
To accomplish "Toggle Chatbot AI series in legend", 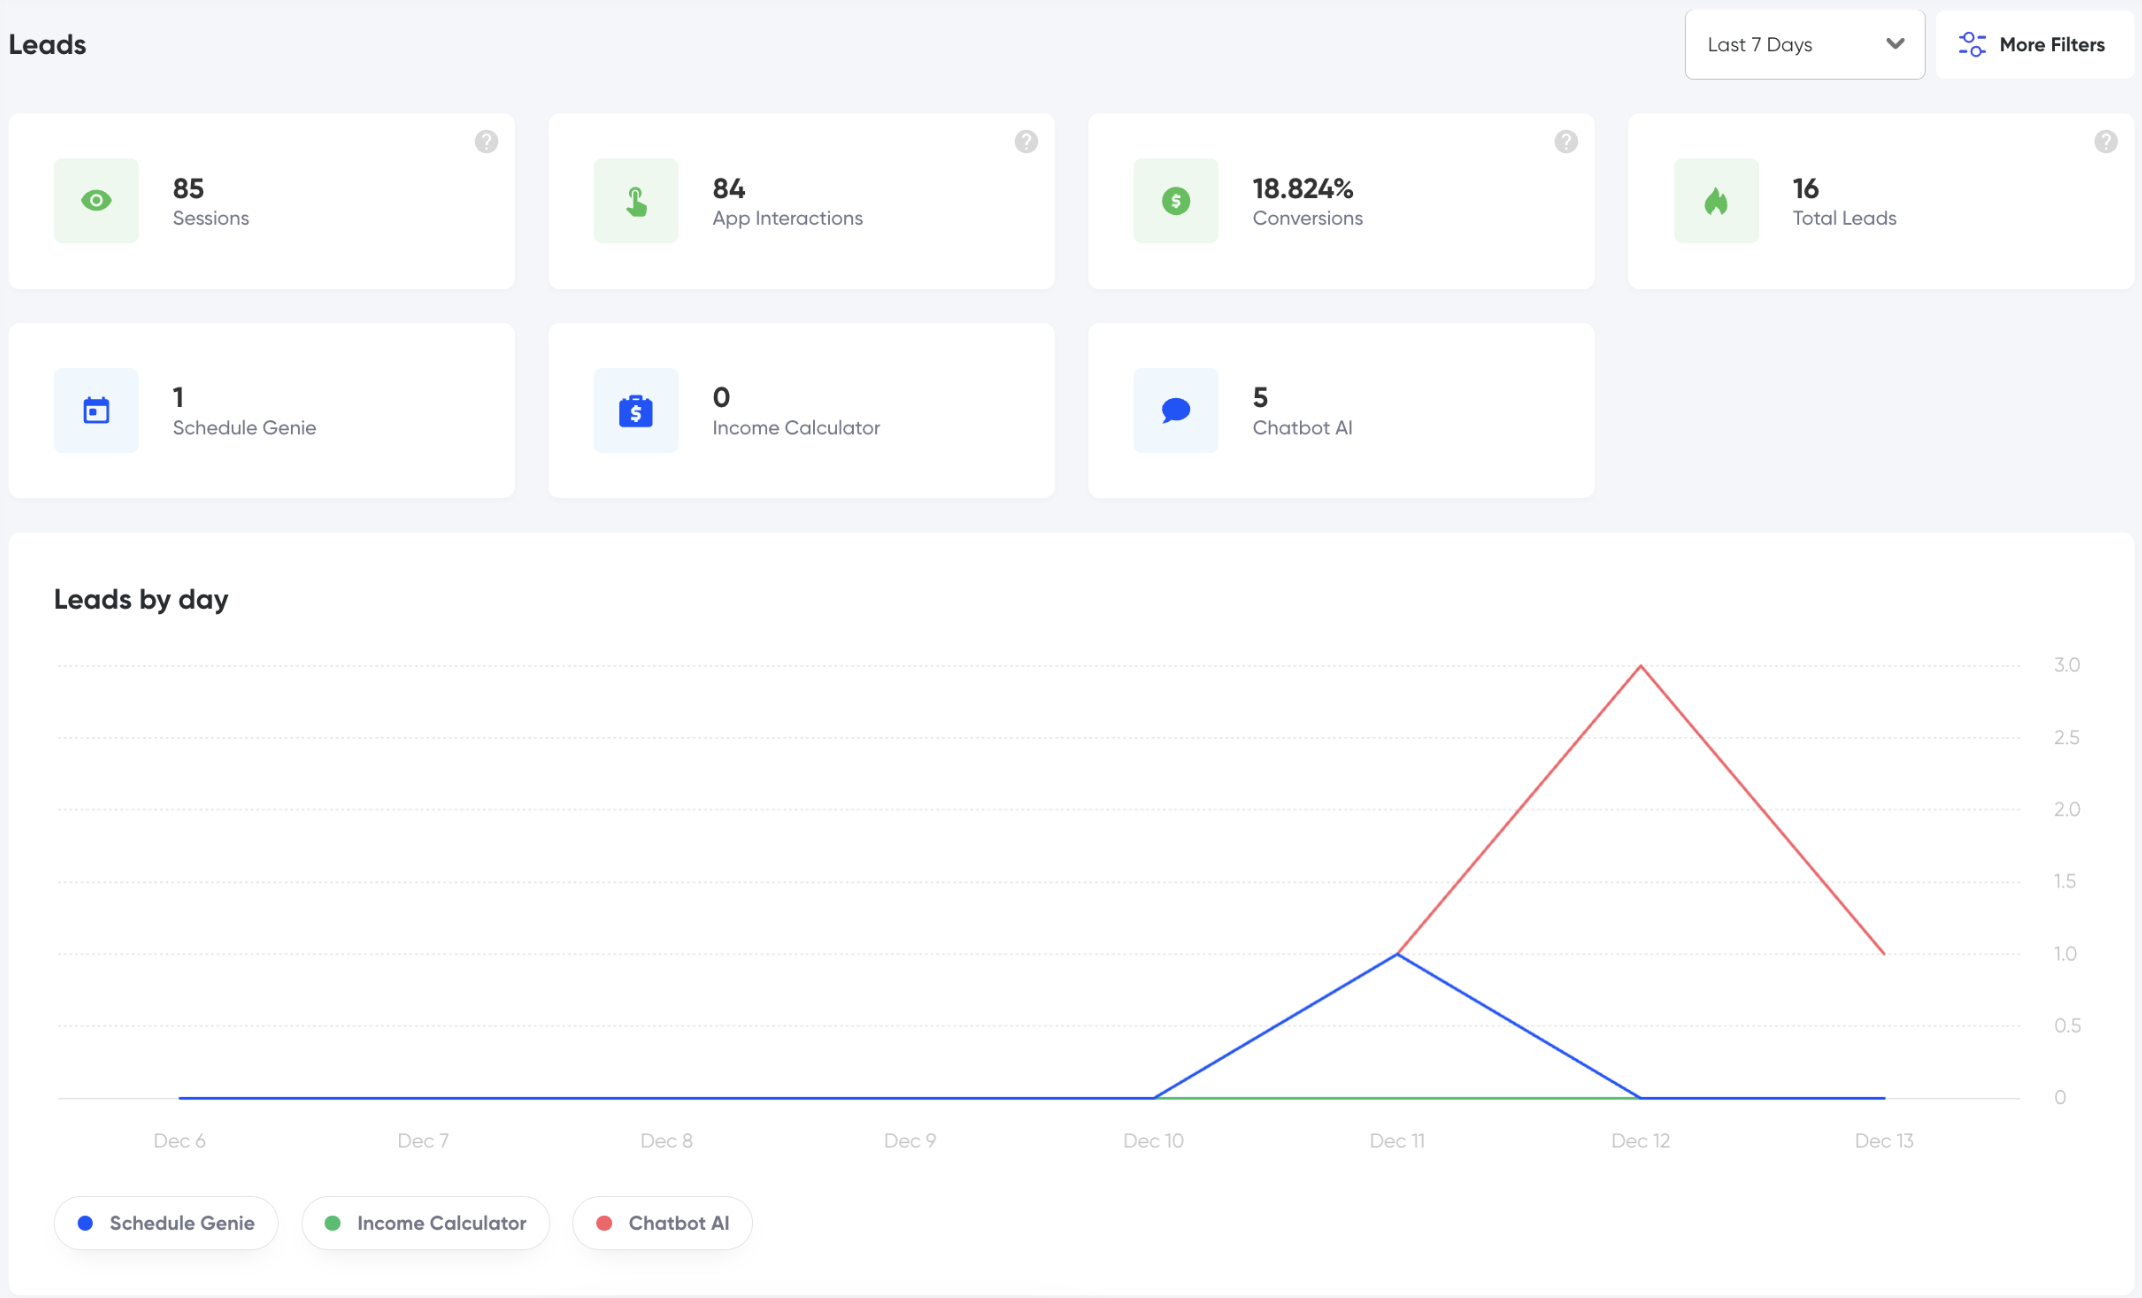I will (662, 1223).
